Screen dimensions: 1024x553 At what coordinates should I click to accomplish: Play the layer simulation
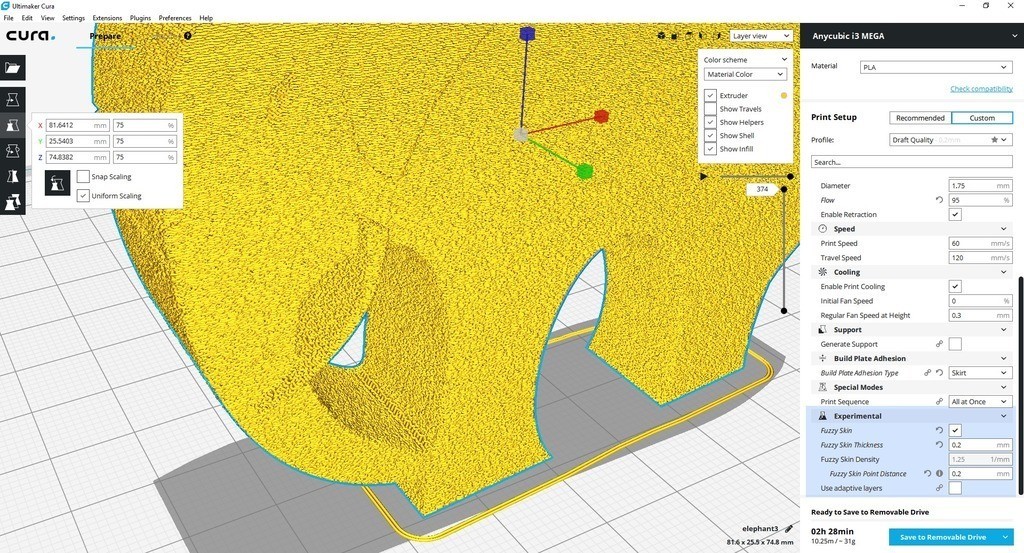pyautogui.click(x=703, y=176)
